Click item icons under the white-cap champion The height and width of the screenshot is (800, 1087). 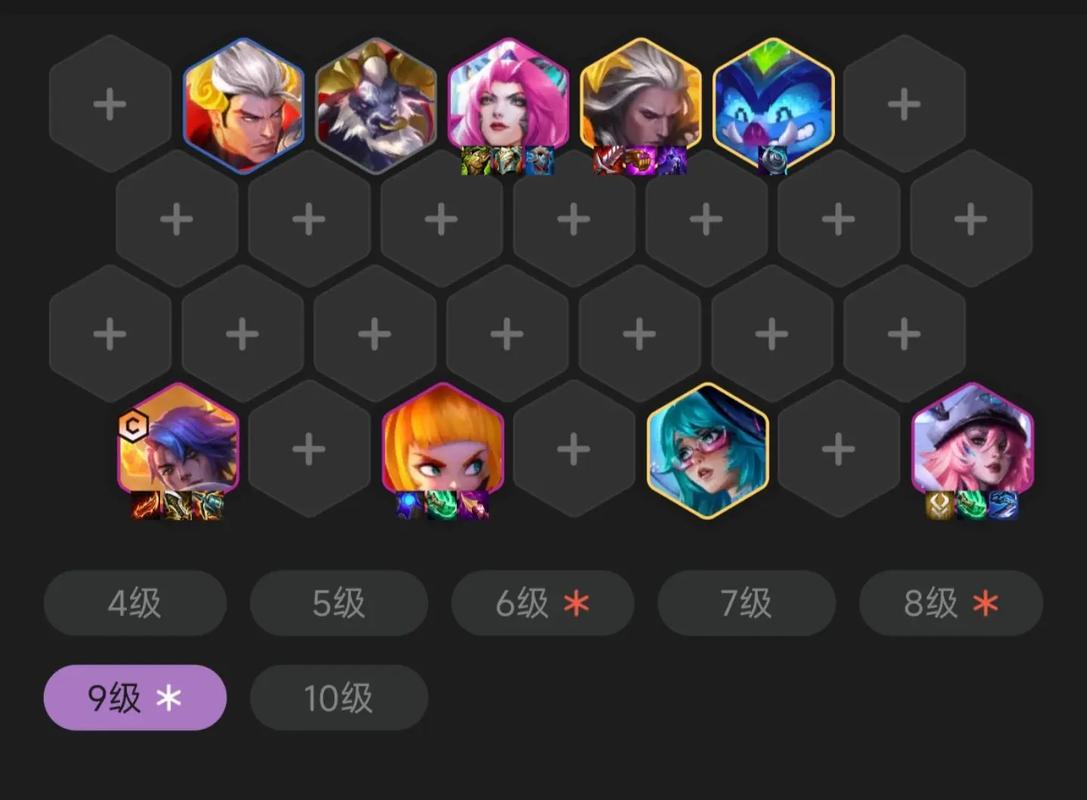coord(972,505)
